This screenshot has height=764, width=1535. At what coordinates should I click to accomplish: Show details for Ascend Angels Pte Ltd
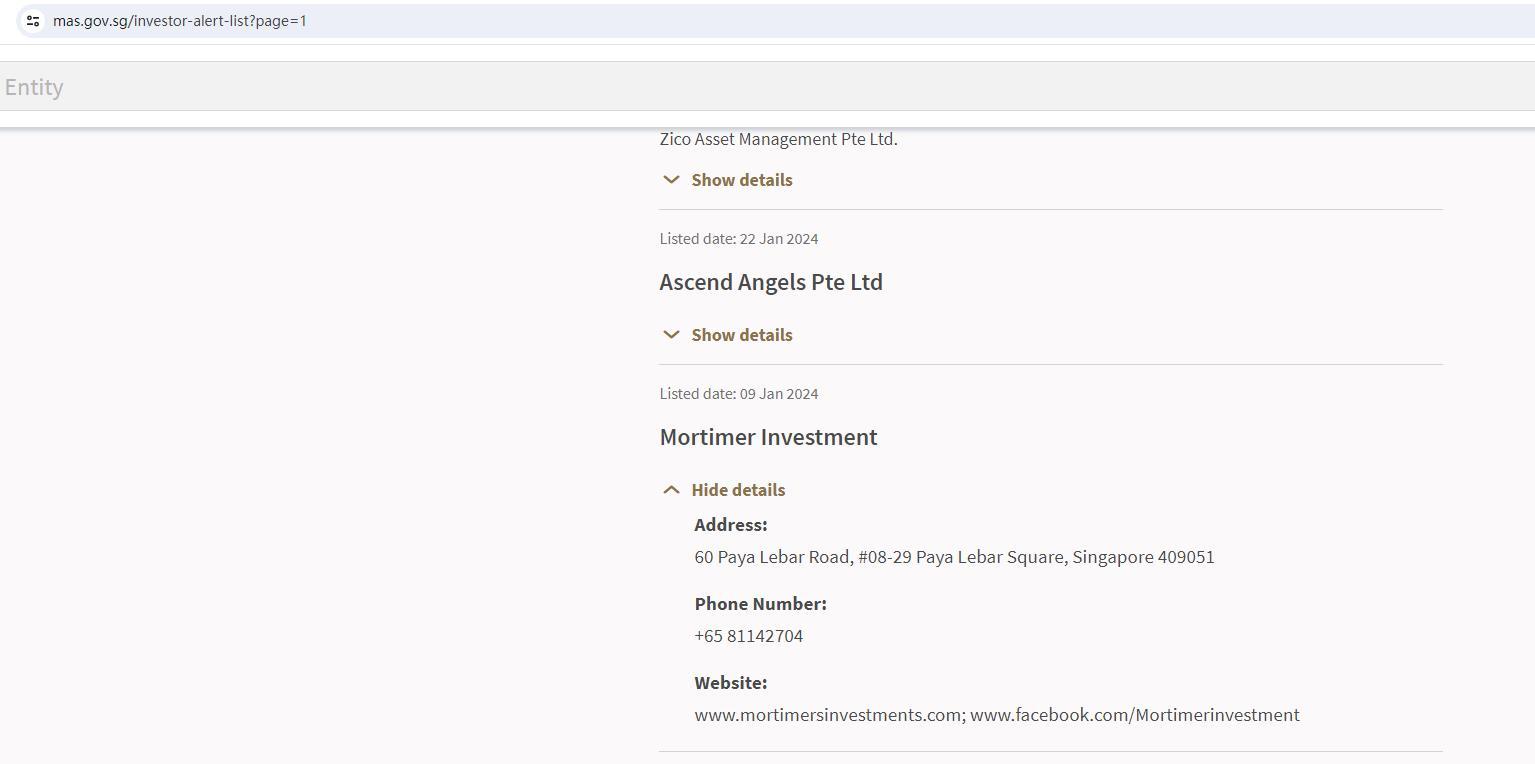pos(741,335)
